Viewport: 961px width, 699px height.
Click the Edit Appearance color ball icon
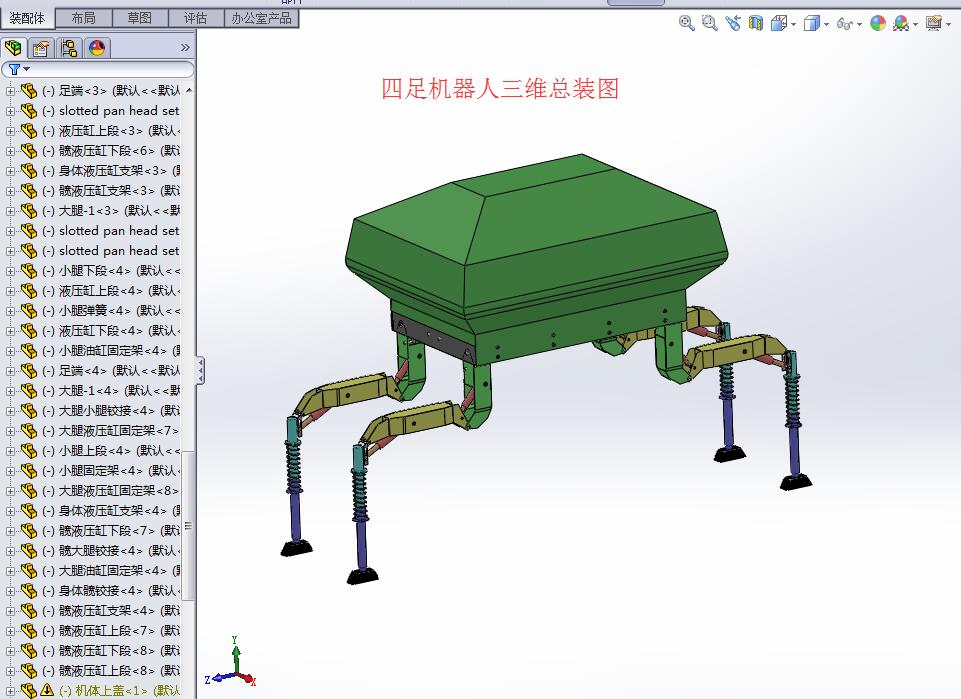tap(878, 23)
